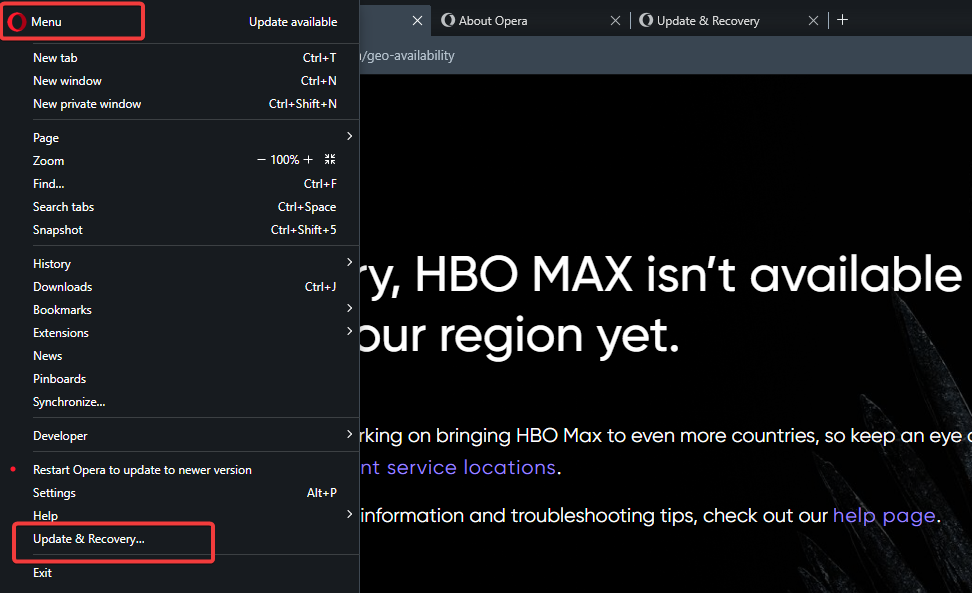
Task: Click the Update available label
Action: (x=293, y=22)
